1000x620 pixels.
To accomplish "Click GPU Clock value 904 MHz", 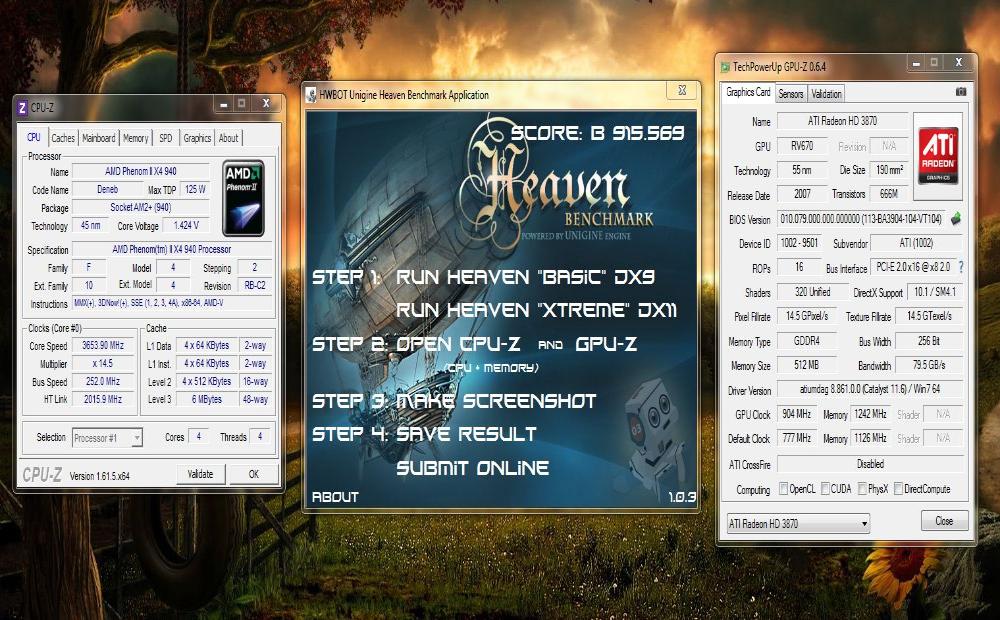I will tap(797, 414).
